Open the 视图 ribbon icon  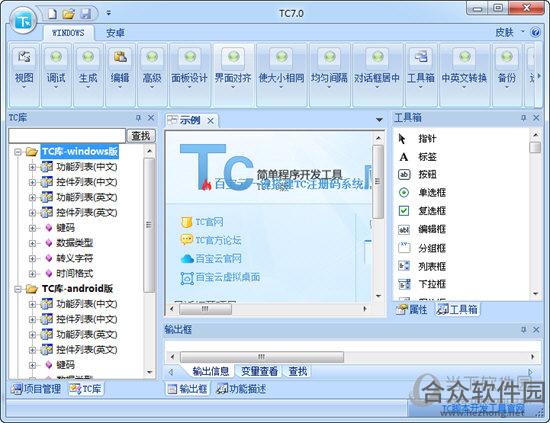pyautogui.click(x=24, y=57)
